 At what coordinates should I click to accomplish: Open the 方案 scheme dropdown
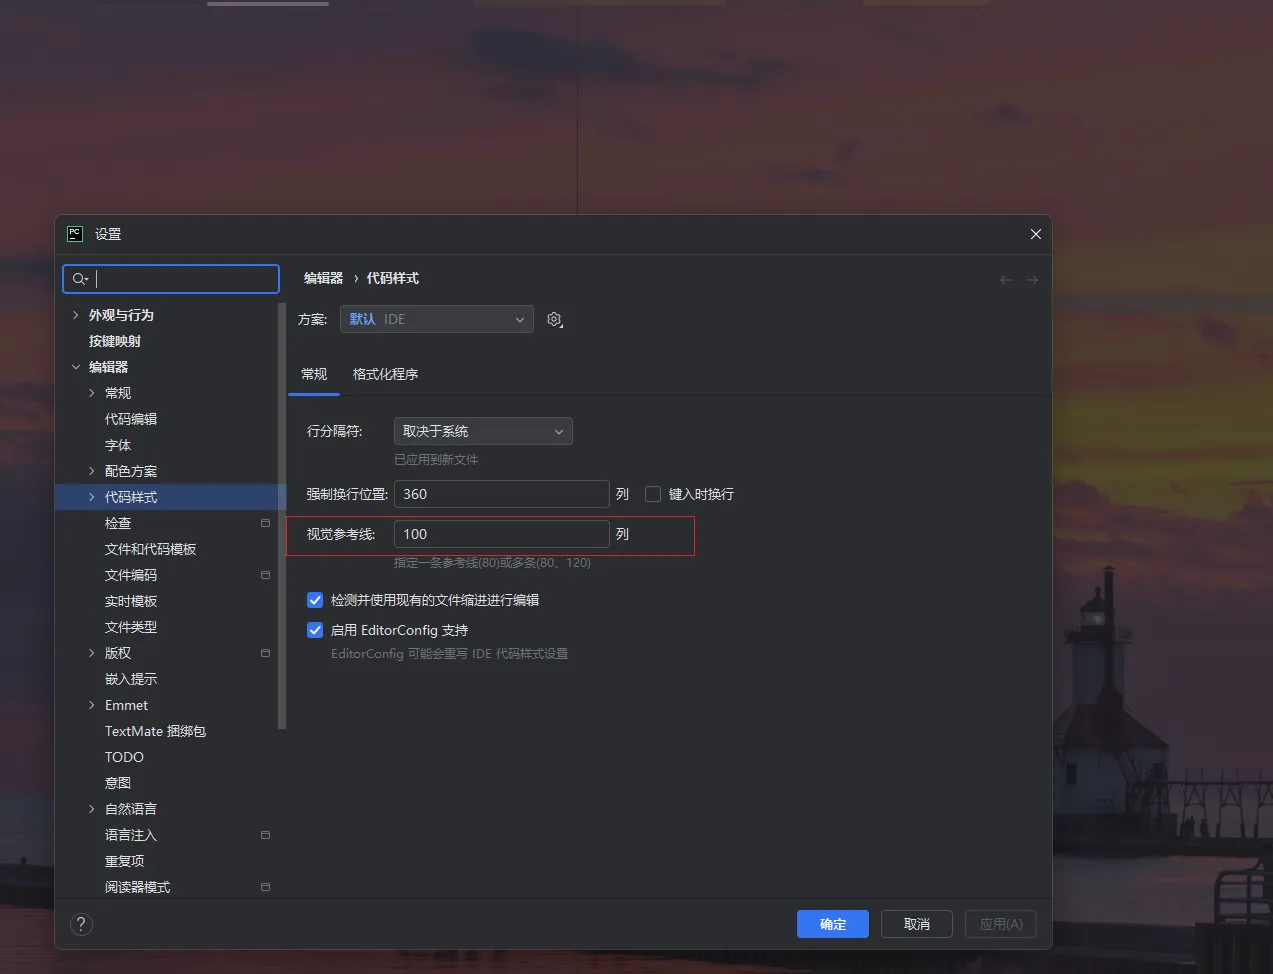tap(437, 319)
